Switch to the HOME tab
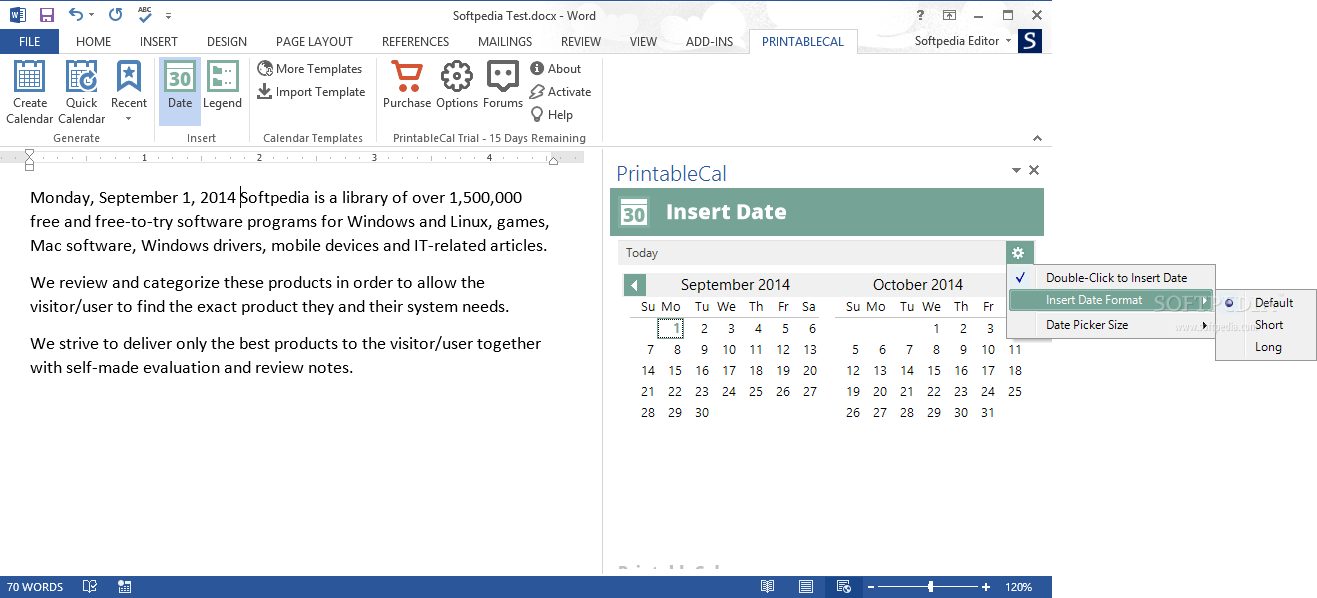The width and height of the screenshot is (1317, 598). click(94, 42)
